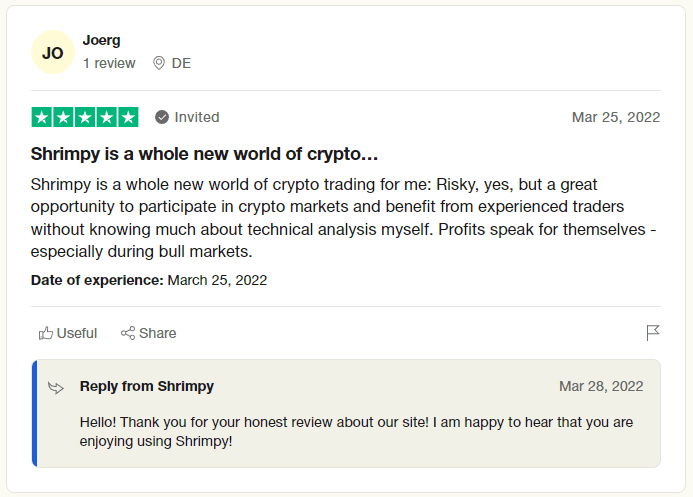
Task: Click the 1 review count text
Action: coord(109,63)
